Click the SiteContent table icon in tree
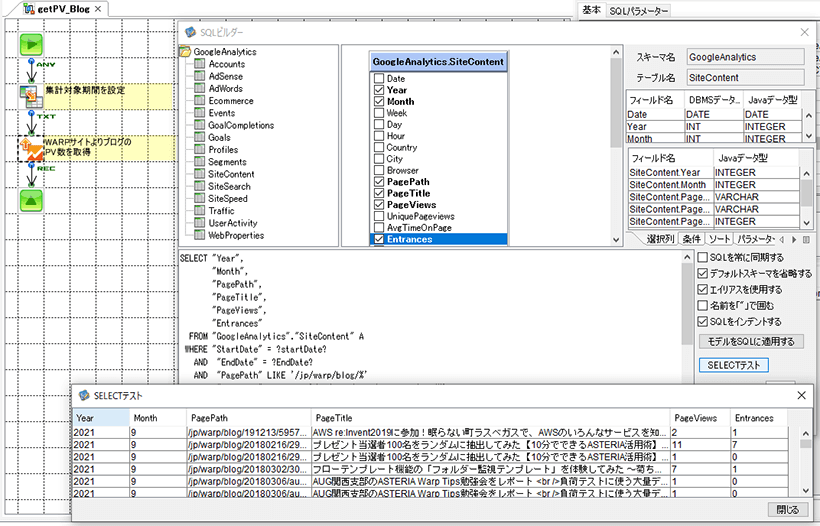 tap(200, 174)
